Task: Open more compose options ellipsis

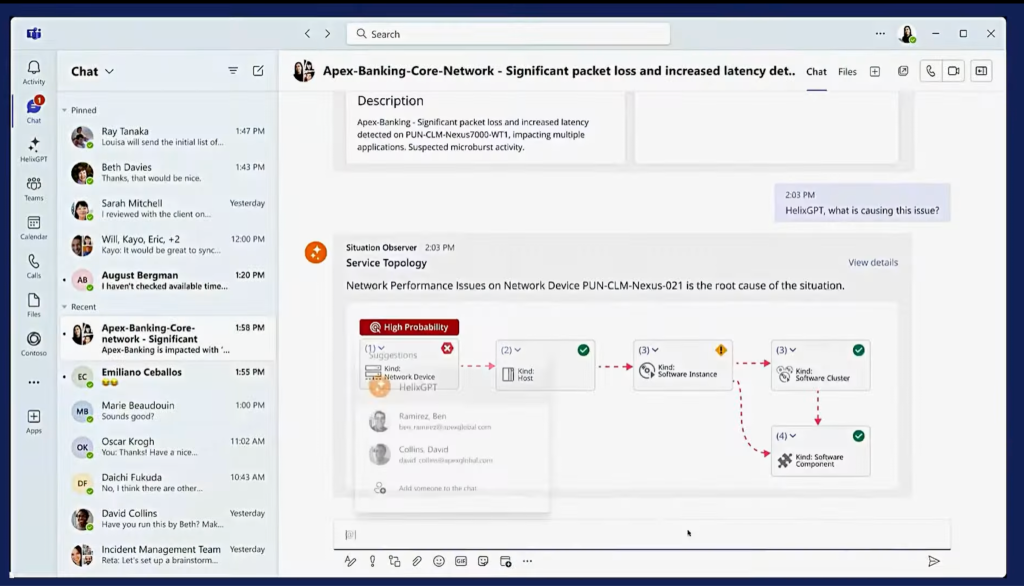Action: tap(528, 561)
